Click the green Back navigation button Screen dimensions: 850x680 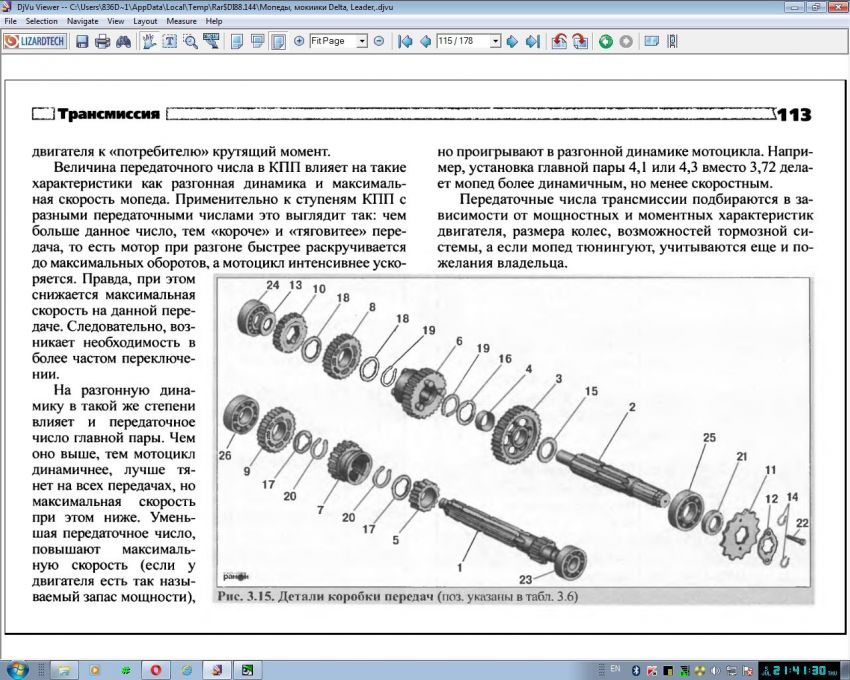(x=606, y=42)
